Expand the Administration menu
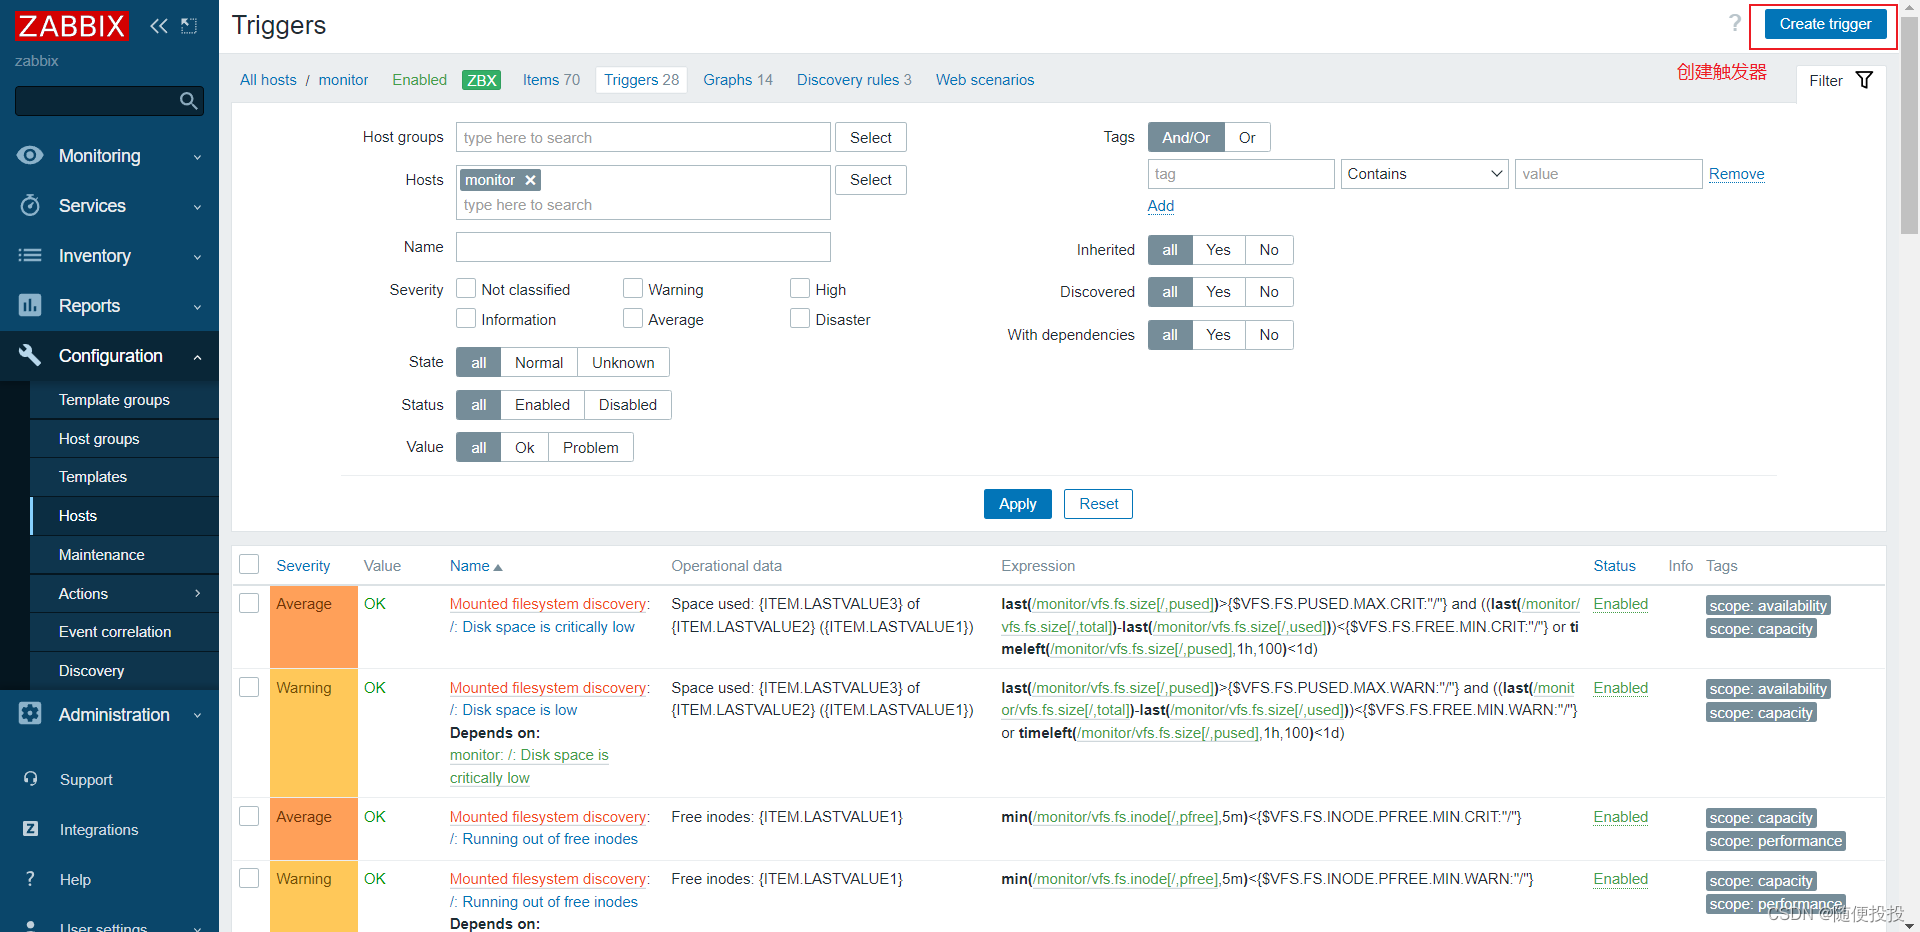The image size is (1920, 932). click(x=109, y=715)
